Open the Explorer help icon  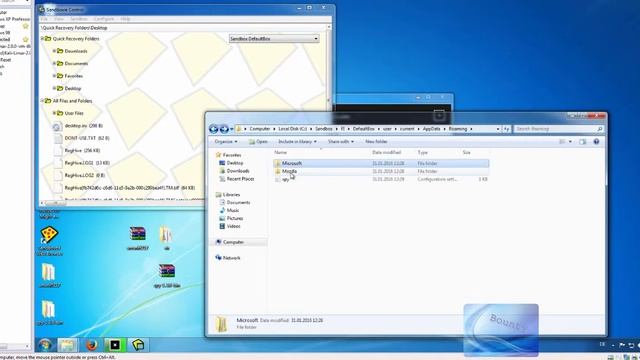pyautogui.click(x=596, y=142)
